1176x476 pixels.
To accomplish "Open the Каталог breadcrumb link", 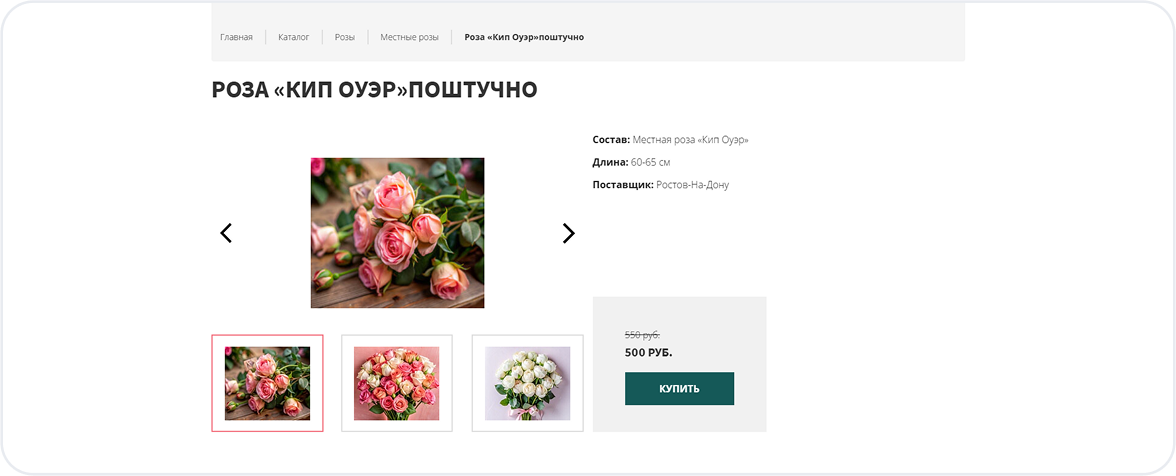I will (x=294, y=37).
